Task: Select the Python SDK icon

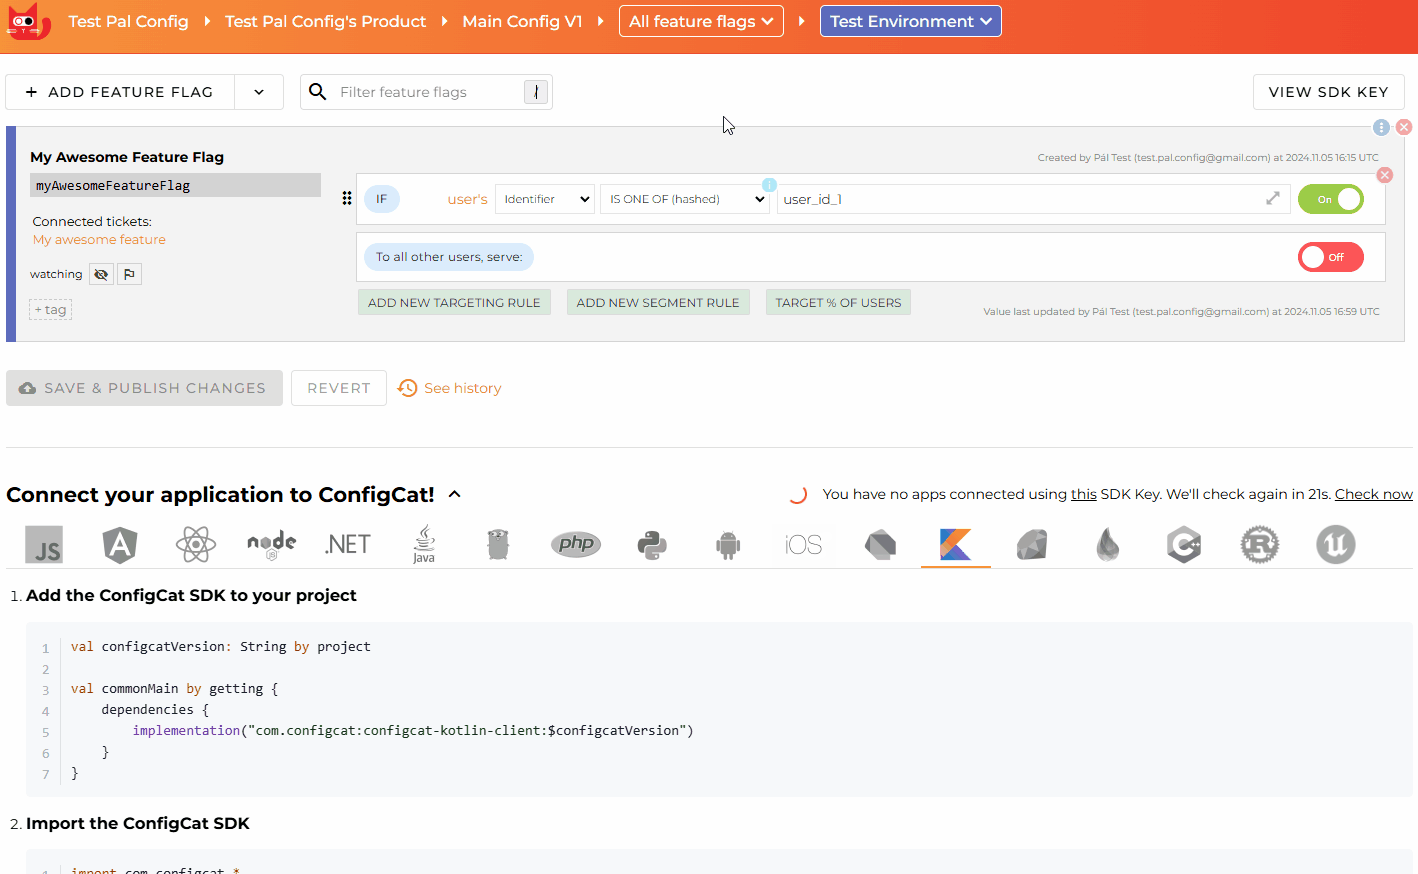Action: pyautogui.click(x=652, y=544)
